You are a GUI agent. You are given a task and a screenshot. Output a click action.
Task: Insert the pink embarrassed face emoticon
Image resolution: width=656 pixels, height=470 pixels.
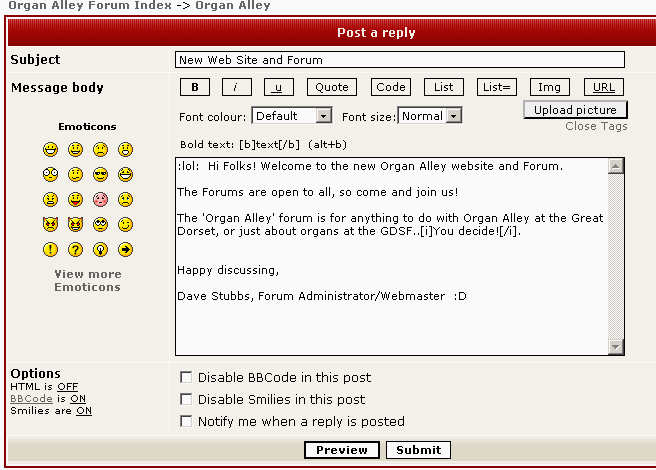[x=100, y=199]
